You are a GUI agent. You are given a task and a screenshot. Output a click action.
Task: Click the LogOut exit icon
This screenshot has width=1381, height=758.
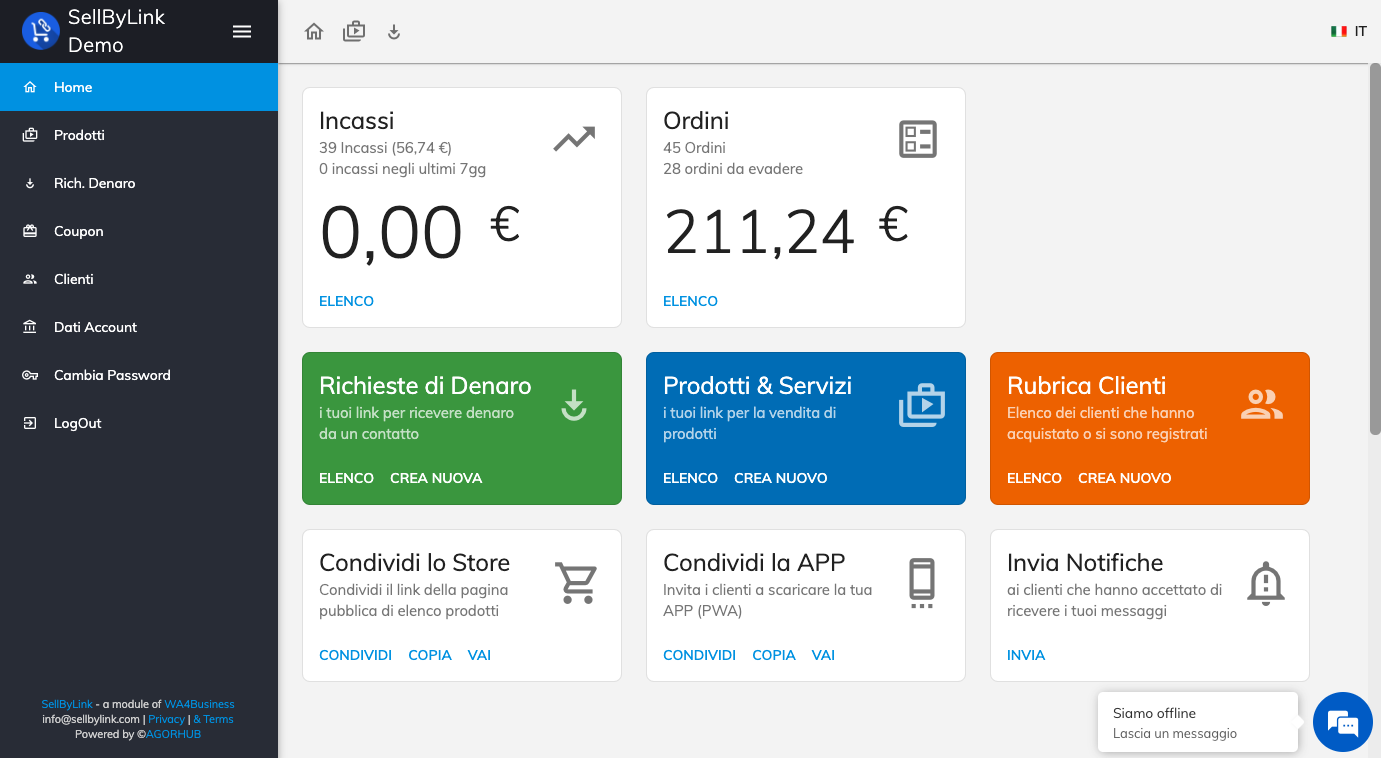tap(30, 423)
